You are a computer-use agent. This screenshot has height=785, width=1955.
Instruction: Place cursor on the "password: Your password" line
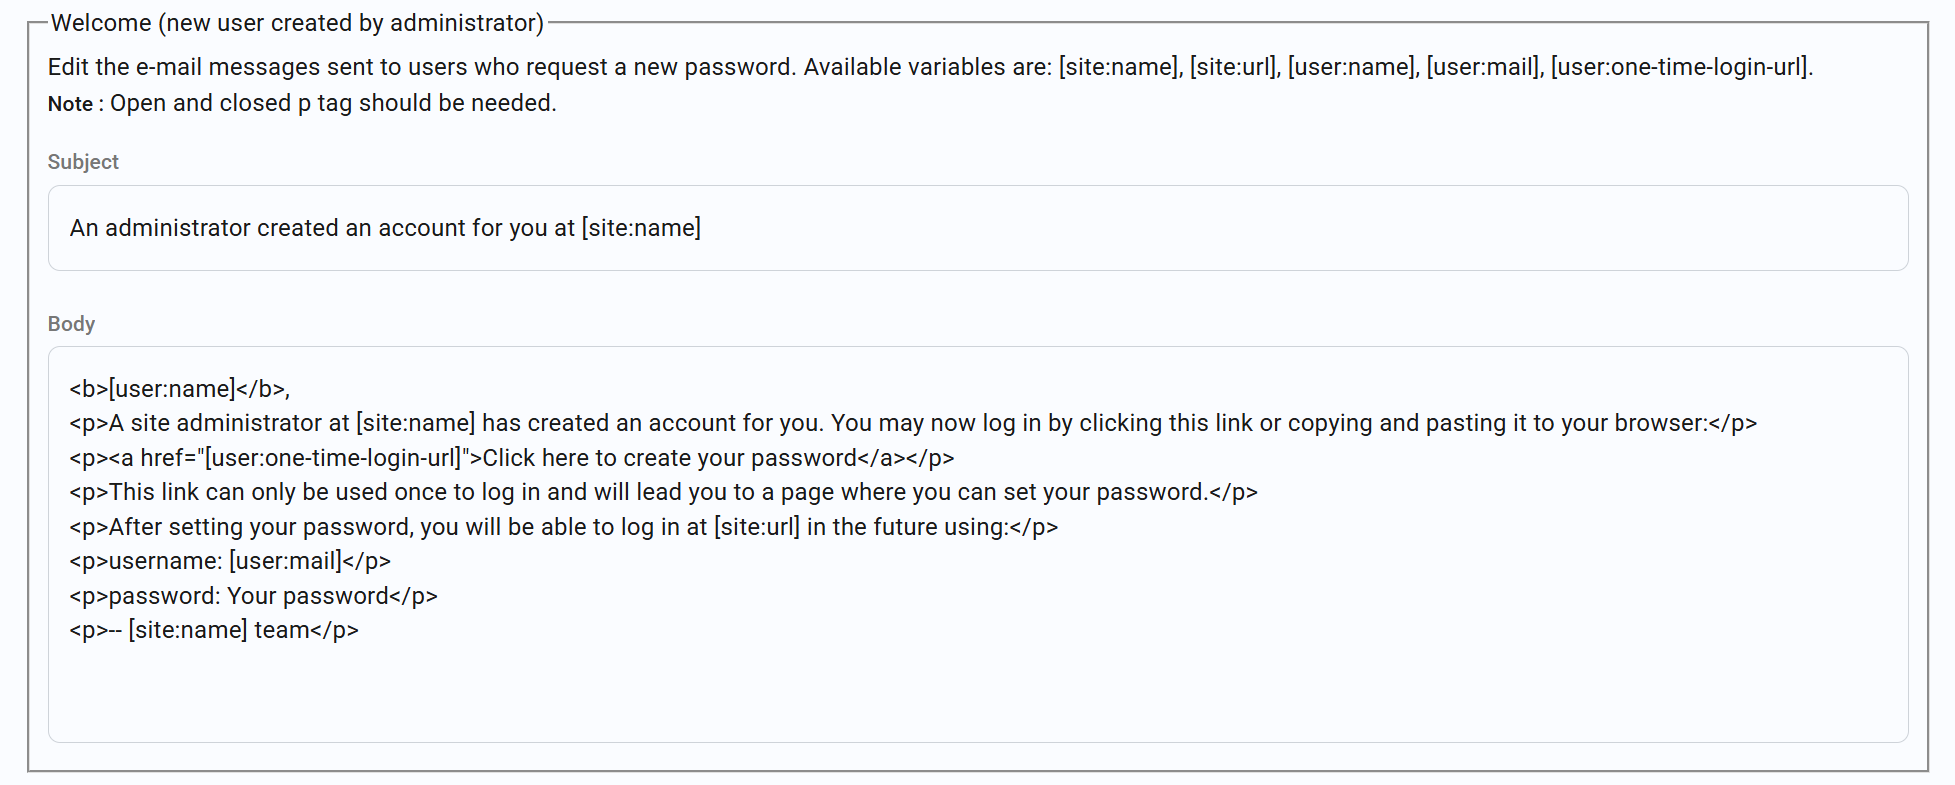[x=253, y=596]
